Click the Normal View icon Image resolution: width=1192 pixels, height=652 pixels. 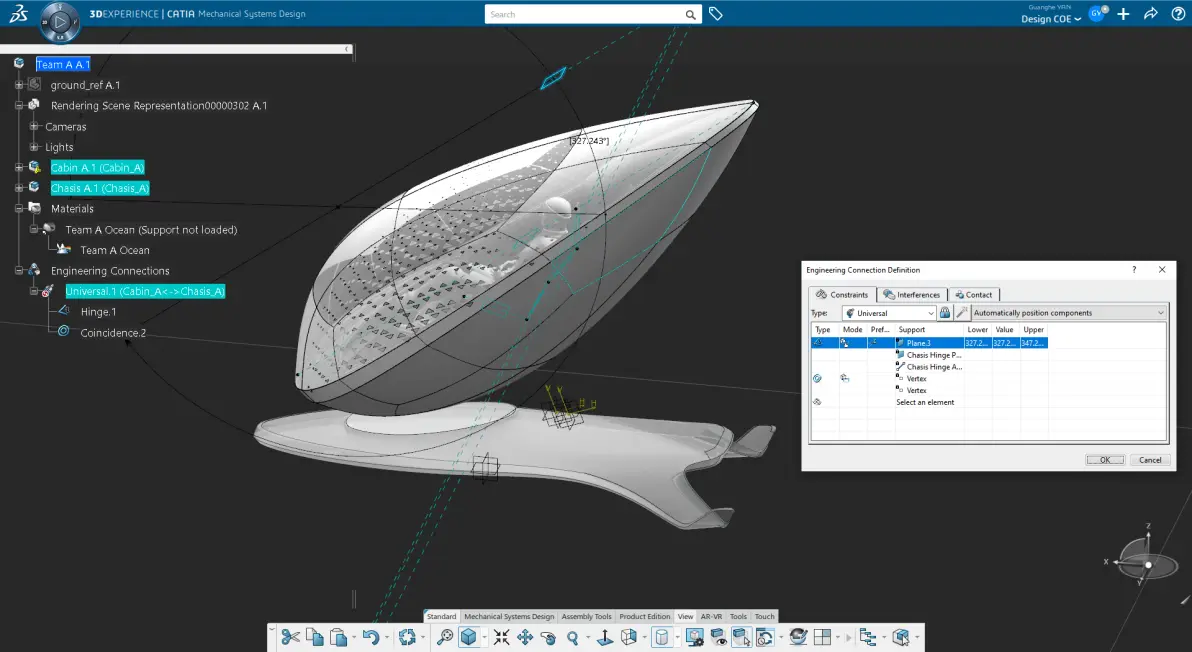pyautogui.click(x=605, y=637)
